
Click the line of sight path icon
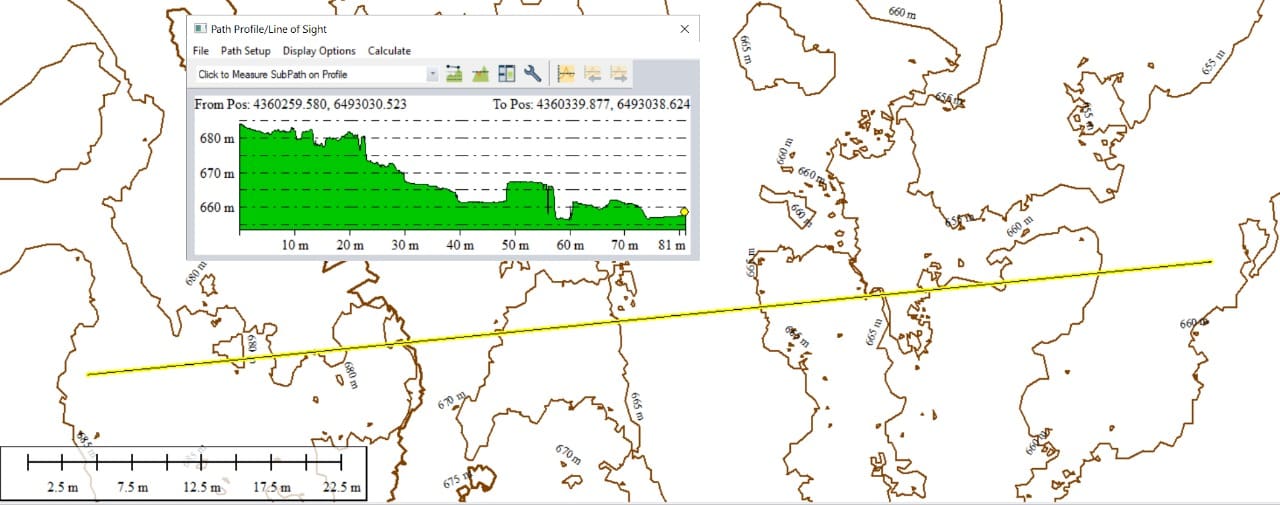coord(455,74)
